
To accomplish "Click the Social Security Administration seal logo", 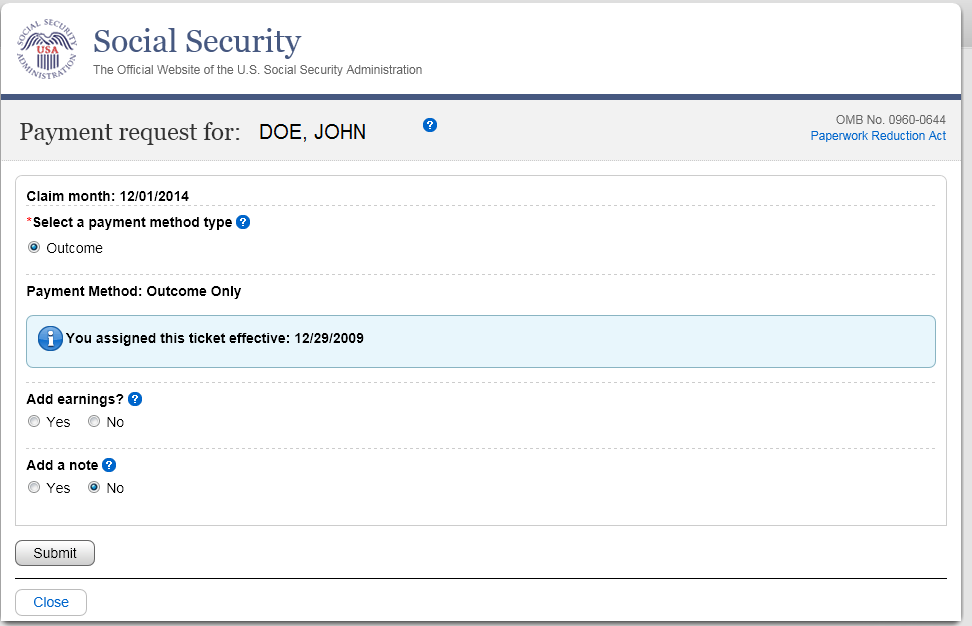I will [47, 49].
